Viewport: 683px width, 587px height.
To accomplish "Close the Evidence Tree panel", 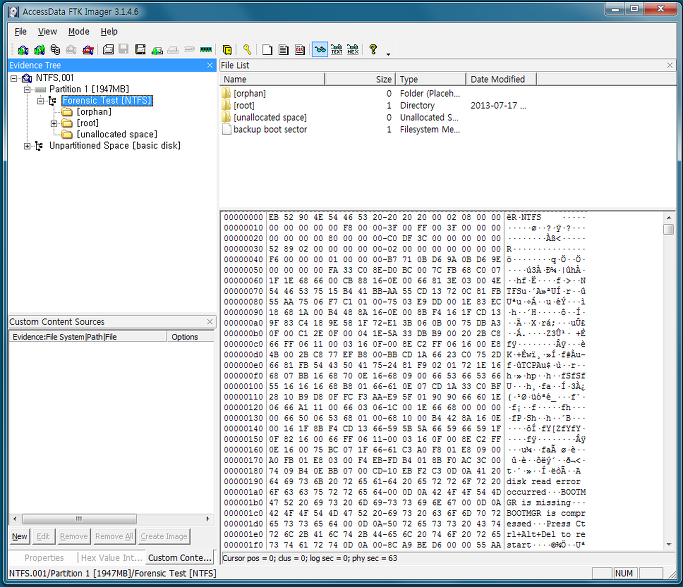I will tap(210, 65).
